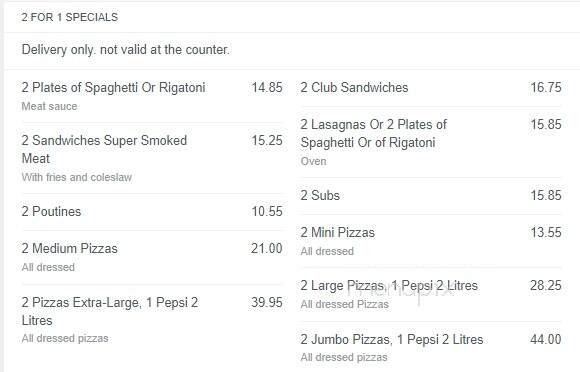Click the 'Oven' description under Lasagnas
Screen dimensions: 580x372
click(314, 161)
